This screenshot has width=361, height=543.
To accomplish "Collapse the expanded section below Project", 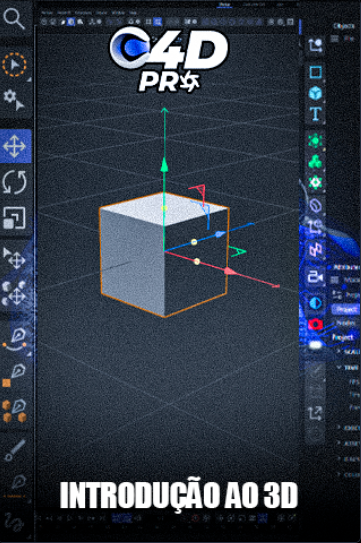I will click(340, 367).
